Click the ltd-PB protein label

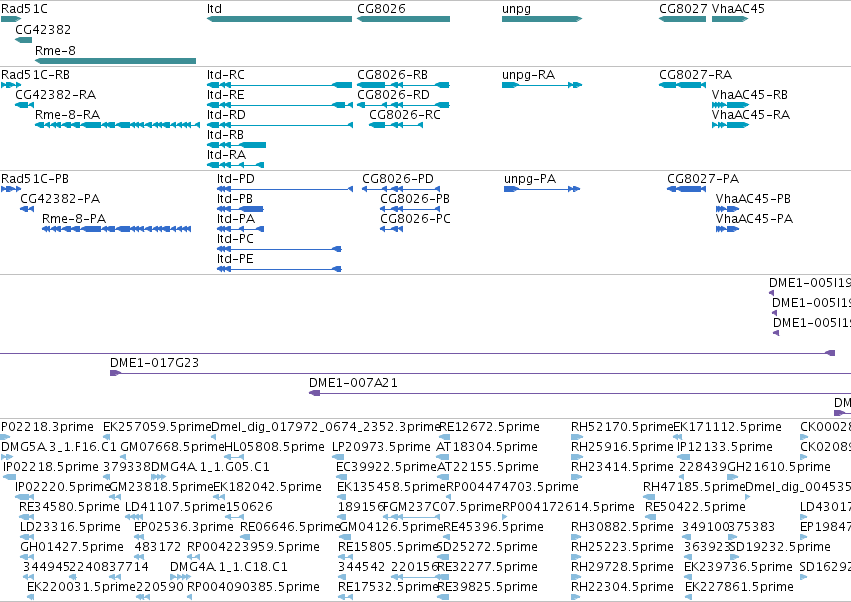(235, 199)
